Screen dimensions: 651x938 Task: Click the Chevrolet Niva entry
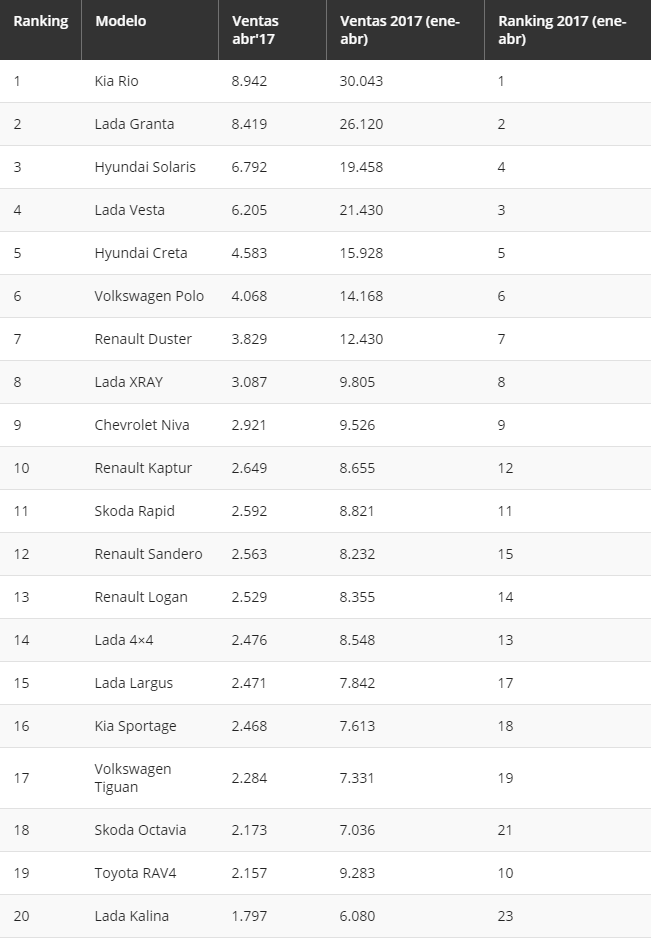142,425
